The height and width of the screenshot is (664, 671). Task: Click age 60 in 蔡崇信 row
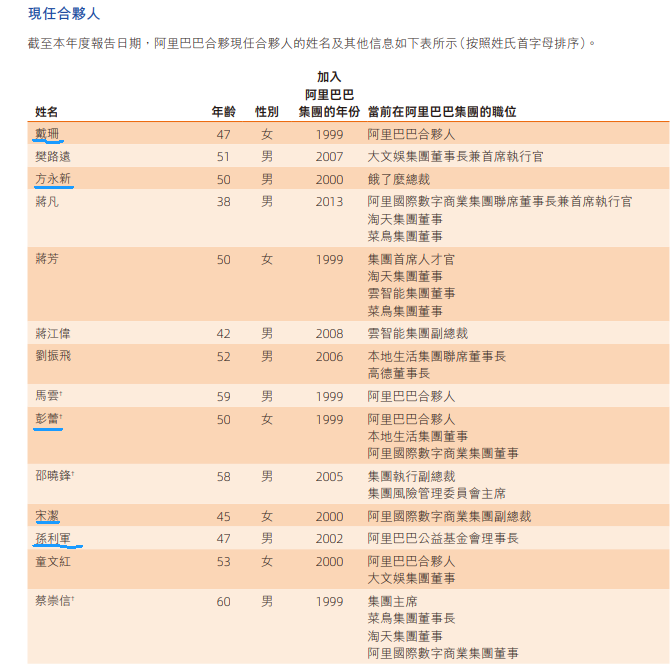(x=223, y=602)
